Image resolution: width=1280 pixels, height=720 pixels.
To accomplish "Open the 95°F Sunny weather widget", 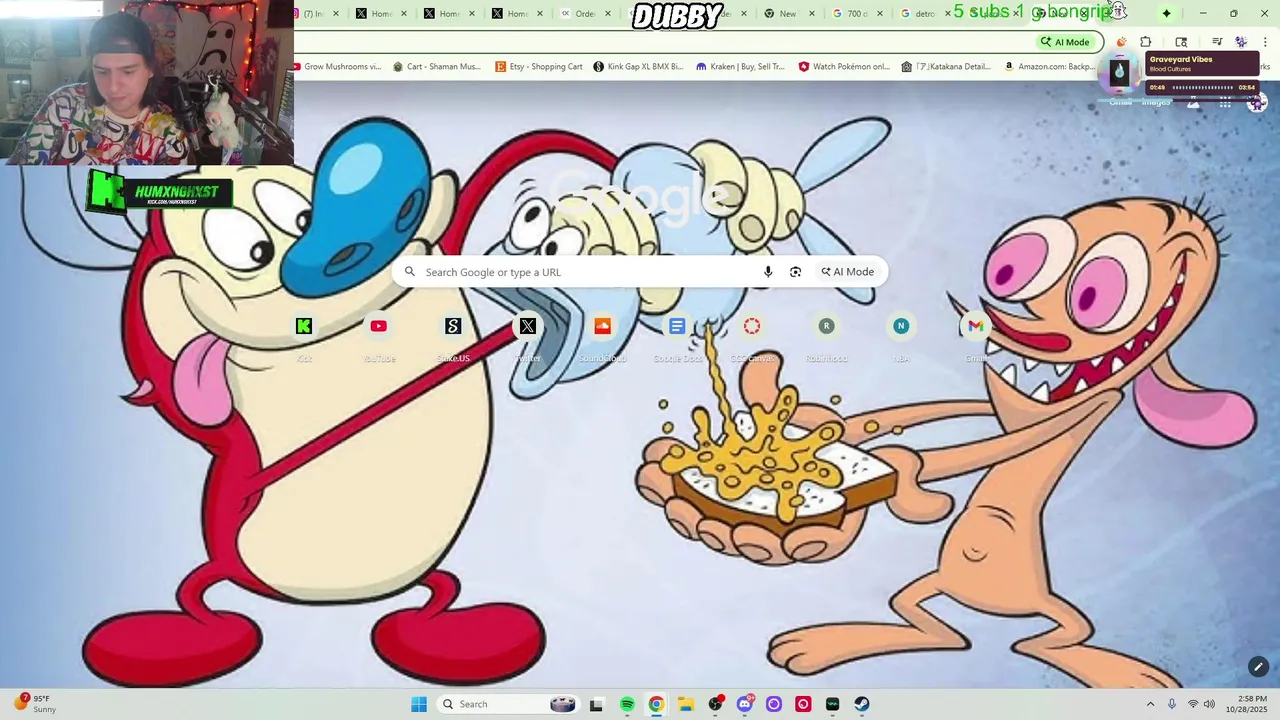I will click(x=35, y=704).
